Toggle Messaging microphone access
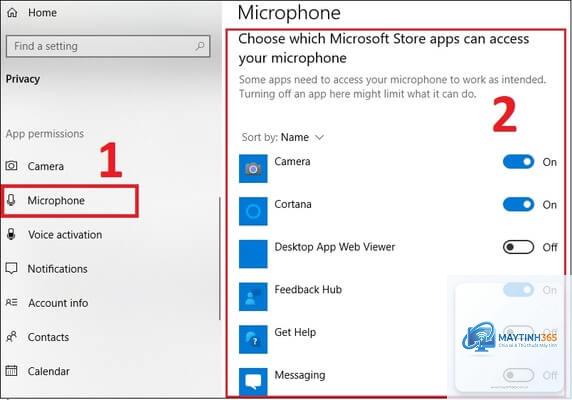572x400 pixels. click(x=518, y=375)
